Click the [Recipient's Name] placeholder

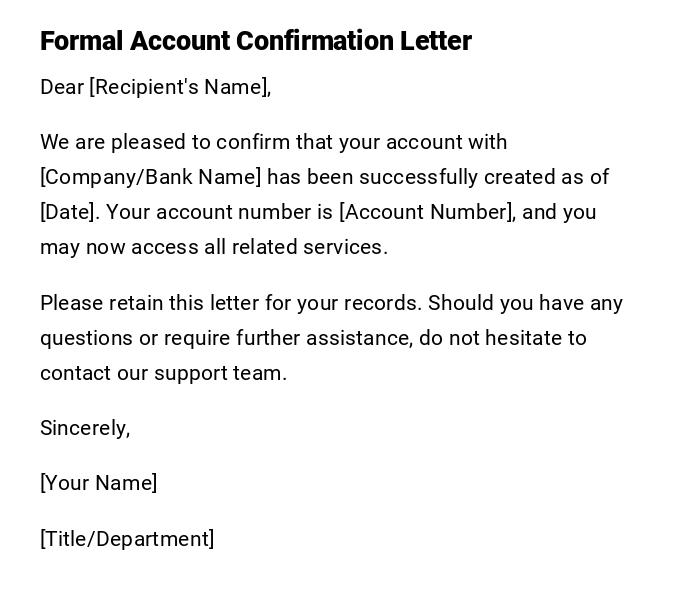tap(180, 87)
